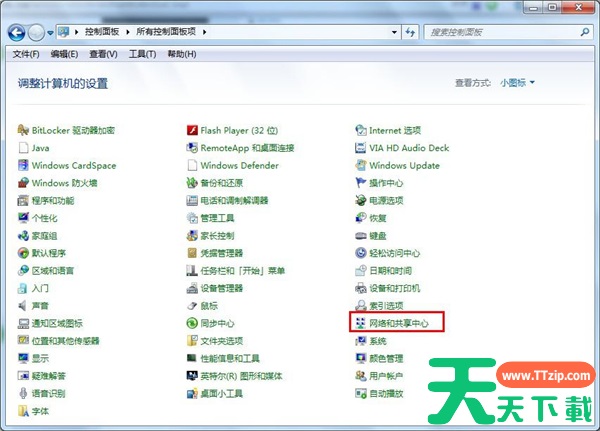Expand the arrow after 所有控制面板项 breadcrumb
The width and height of the screenshot is (600, 431).
(204, 32)
